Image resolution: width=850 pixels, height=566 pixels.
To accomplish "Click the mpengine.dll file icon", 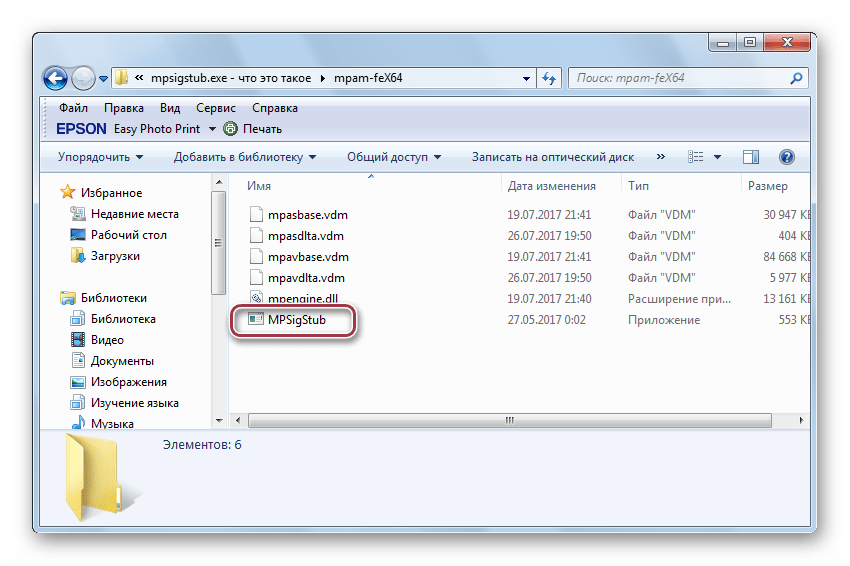I will [x=256, y=298].
